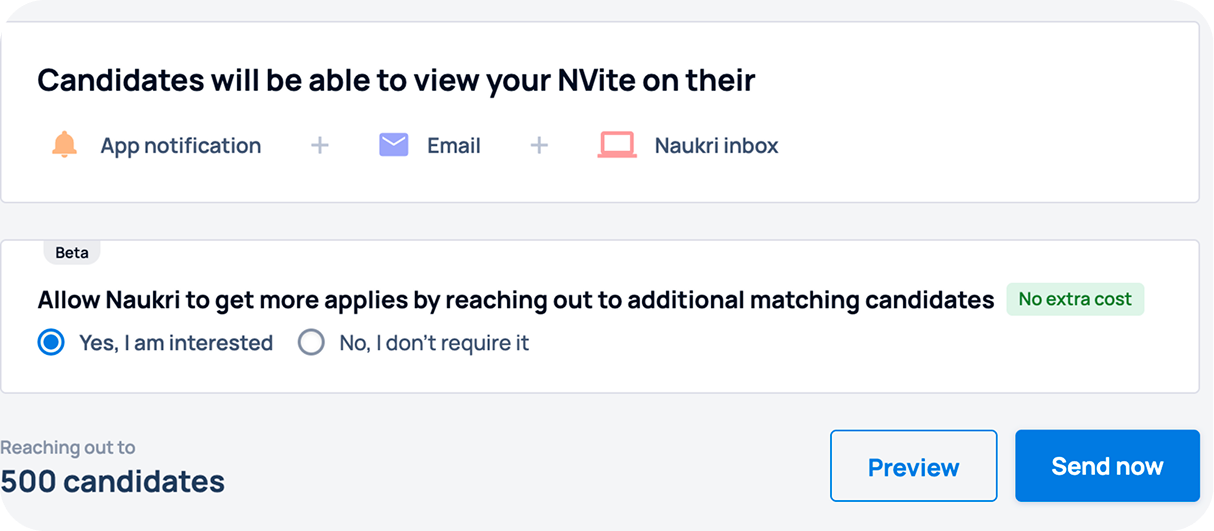
Task: Click the Beta badge
Action: [x=72, y=253]
